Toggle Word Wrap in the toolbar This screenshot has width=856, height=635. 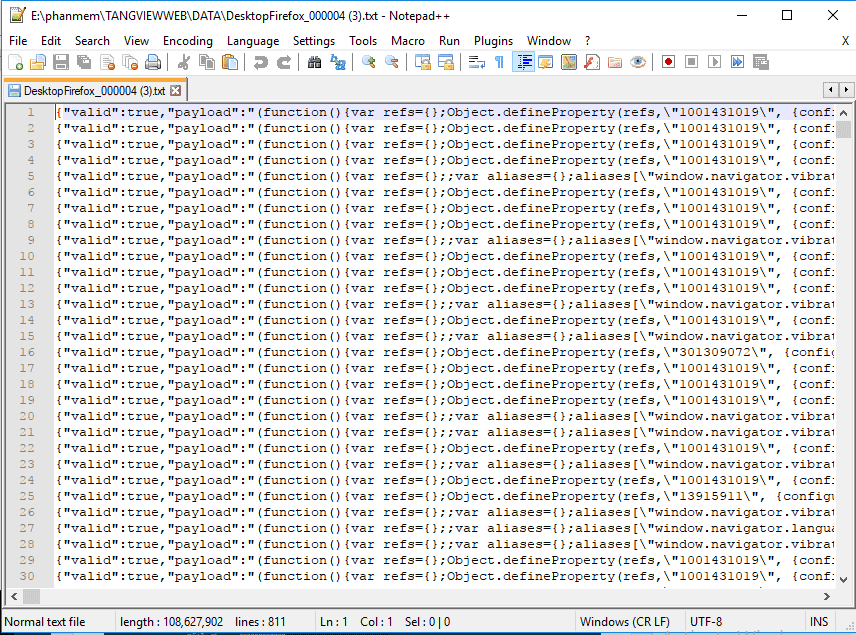(x=476, y=63)
